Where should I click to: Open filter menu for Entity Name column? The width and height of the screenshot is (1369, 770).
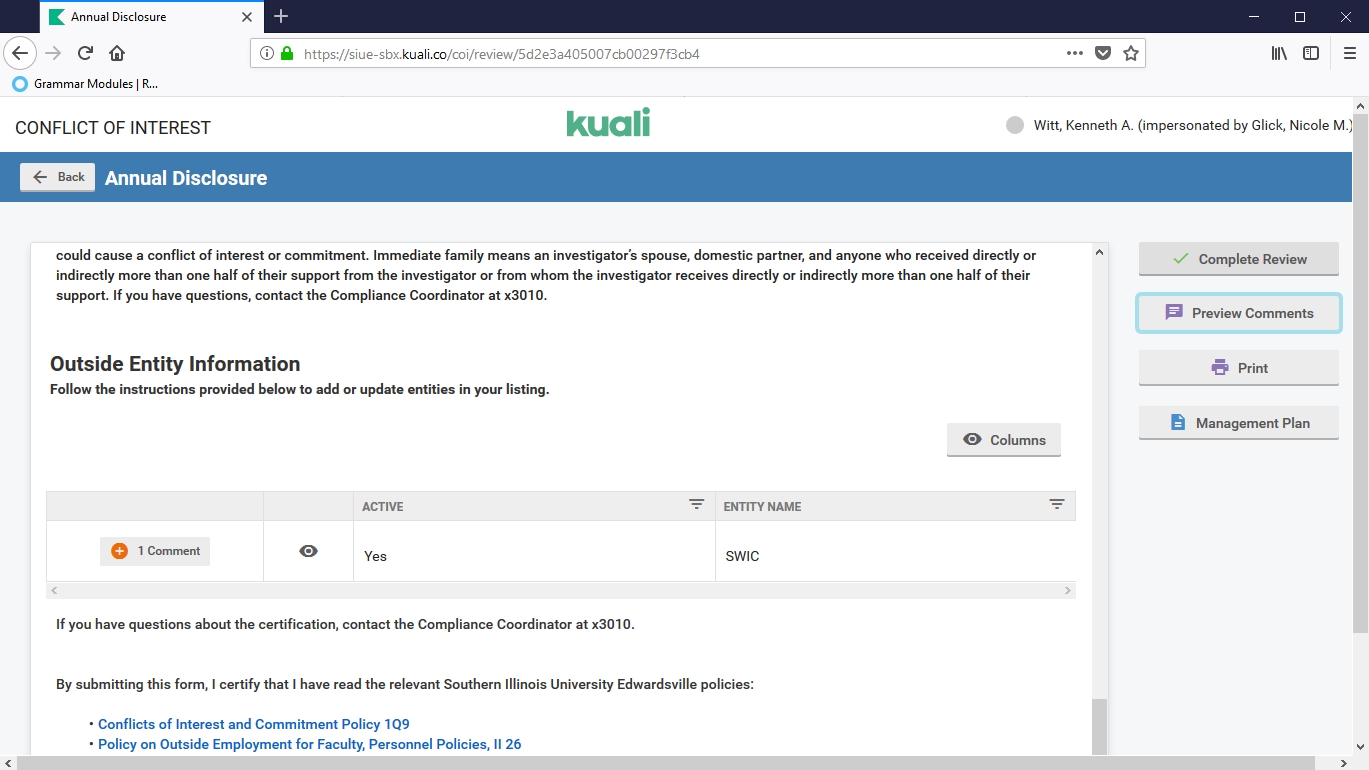pyautogui.click(x=1056, y=505)
